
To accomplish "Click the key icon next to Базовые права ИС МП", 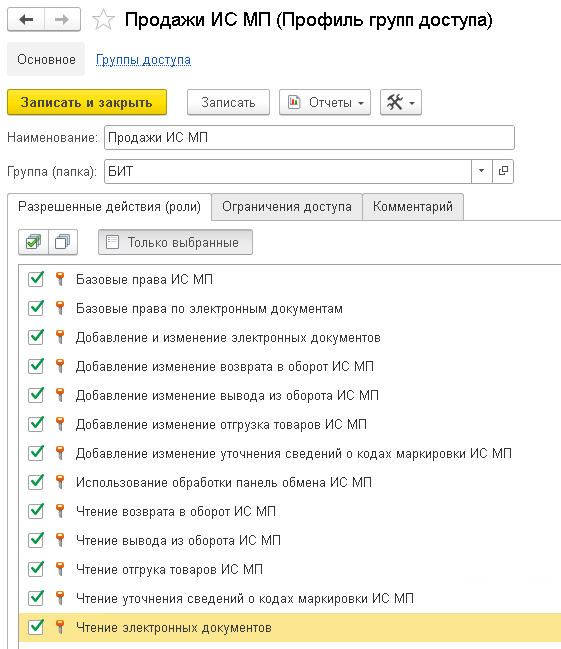I will point(60,279).
